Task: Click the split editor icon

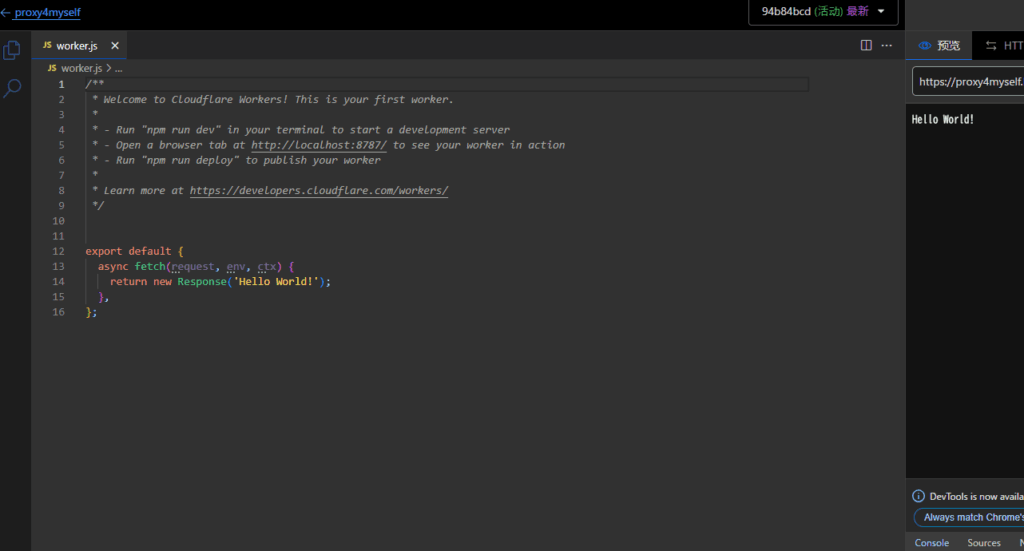Action: pos(866,46)
